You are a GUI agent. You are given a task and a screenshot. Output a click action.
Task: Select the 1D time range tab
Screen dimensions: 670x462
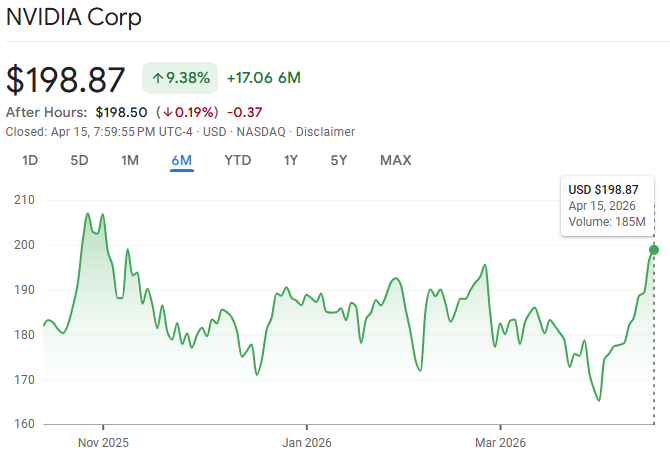point(30,160)
